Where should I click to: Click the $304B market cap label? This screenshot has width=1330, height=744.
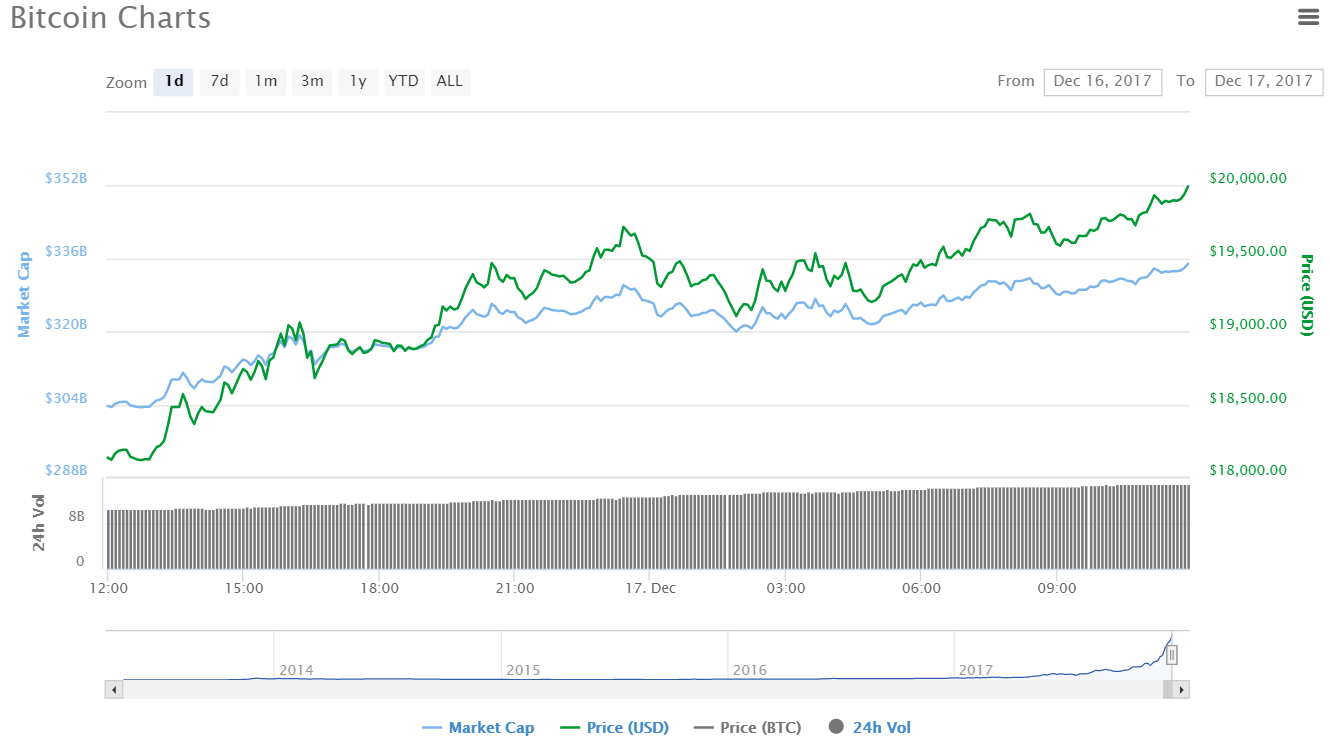[x=66, y=398]
